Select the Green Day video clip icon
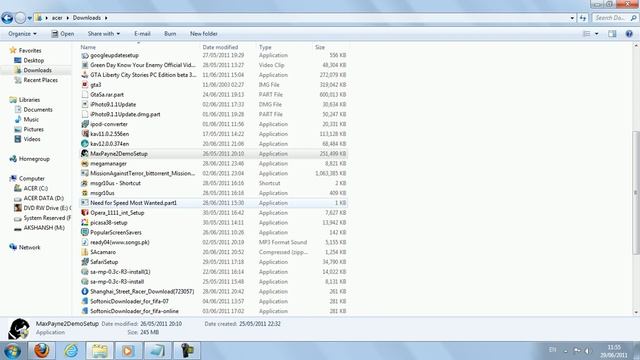This screenshot has width=640, height=360. [85, 65]
